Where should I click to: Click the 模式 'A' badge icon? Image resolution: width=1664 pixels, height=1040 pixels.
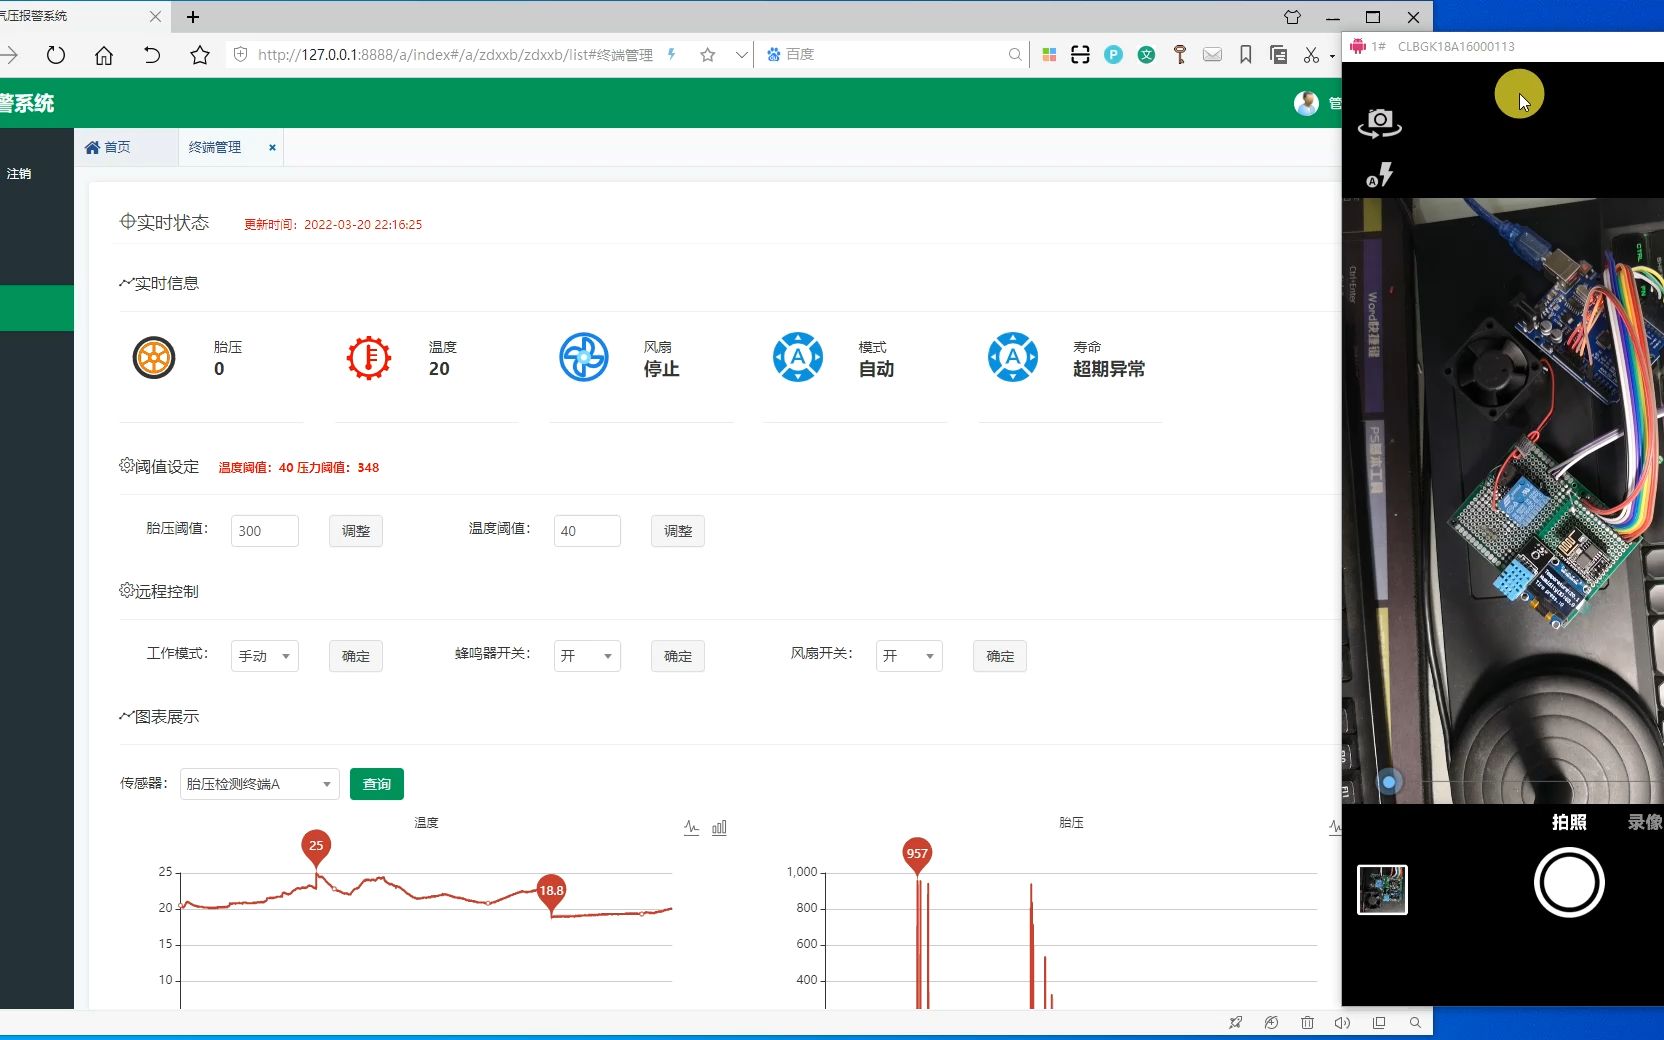798,358
